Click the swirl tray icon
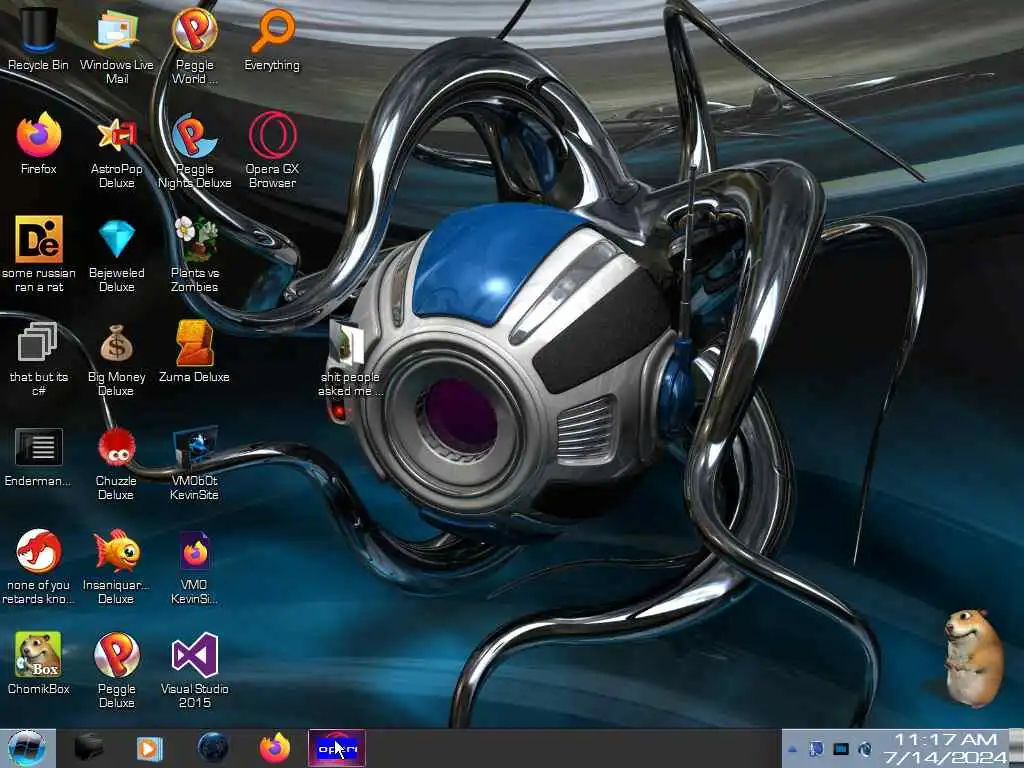The image size is (1024, 768). pos(865,749)
